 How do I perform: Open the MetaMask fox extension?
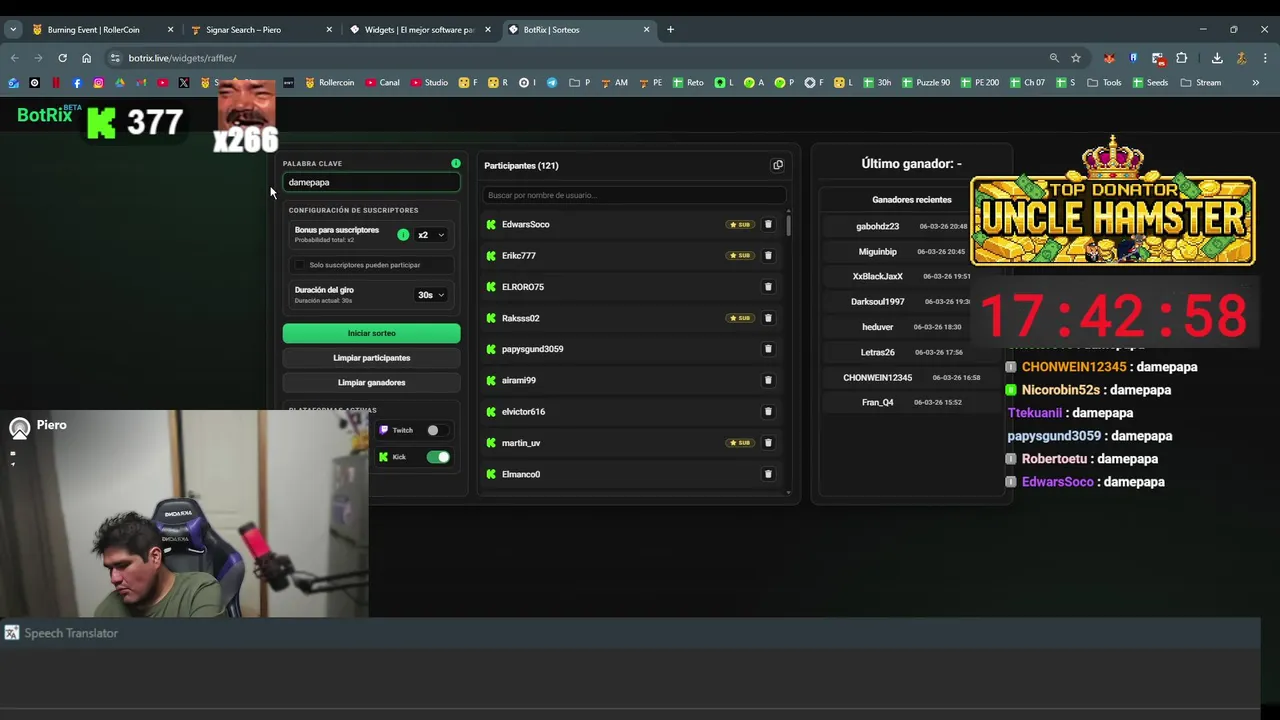1109,58
